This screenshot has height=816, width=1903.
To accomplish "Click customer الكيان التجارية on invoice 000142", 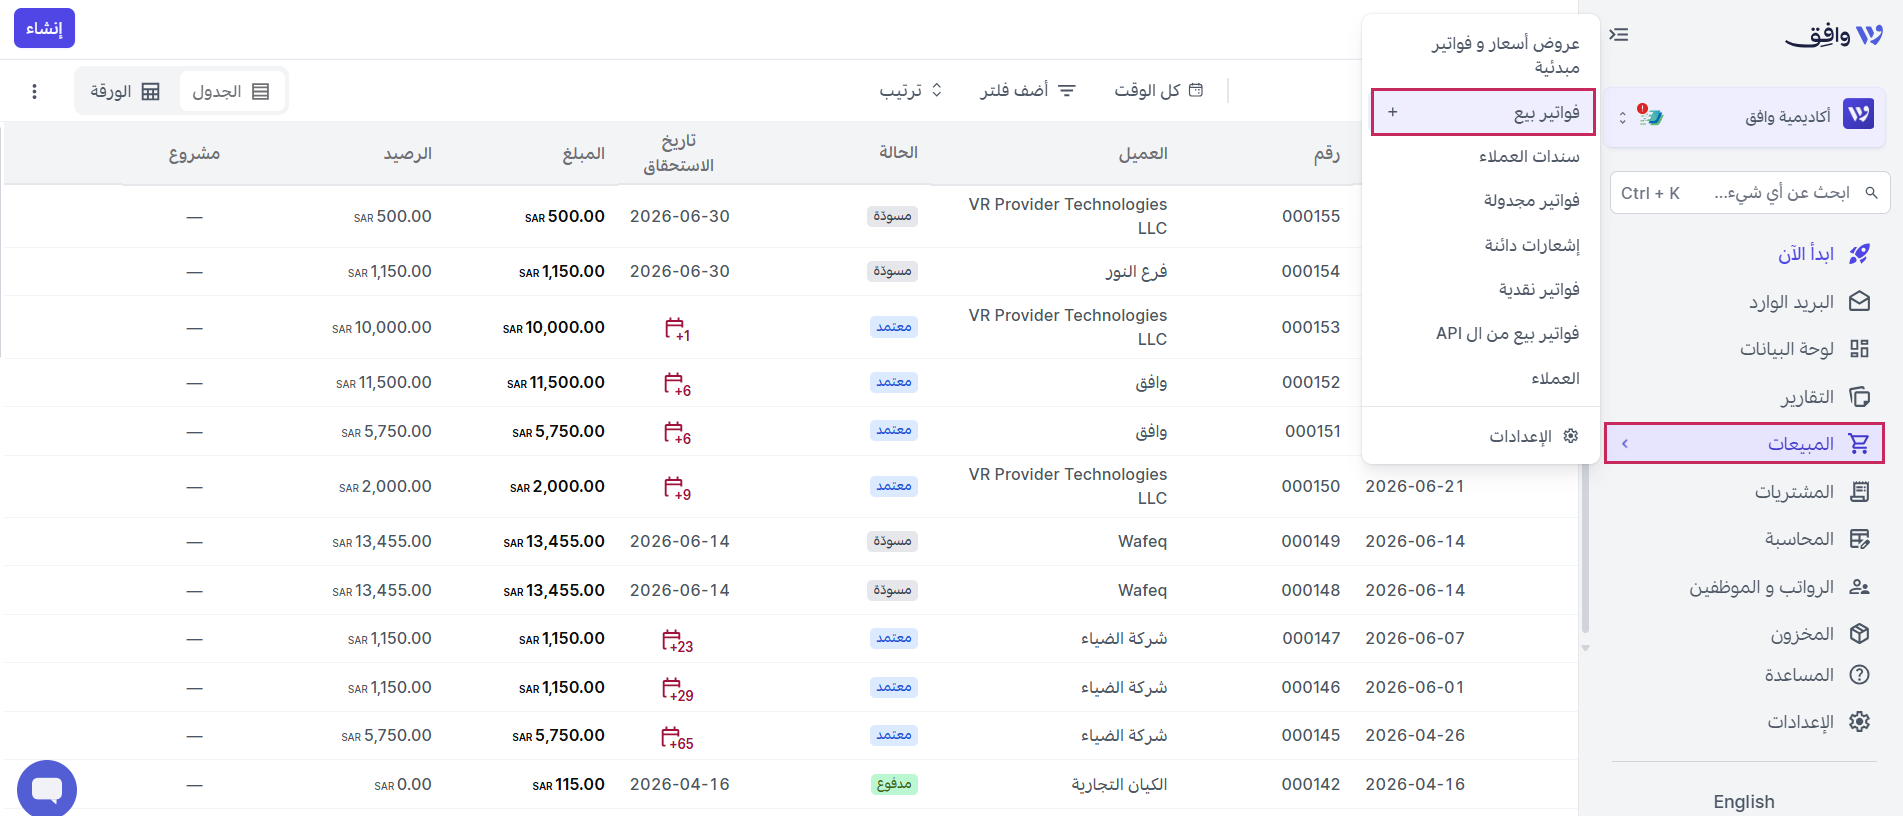I will click(x=1119, y=784).
